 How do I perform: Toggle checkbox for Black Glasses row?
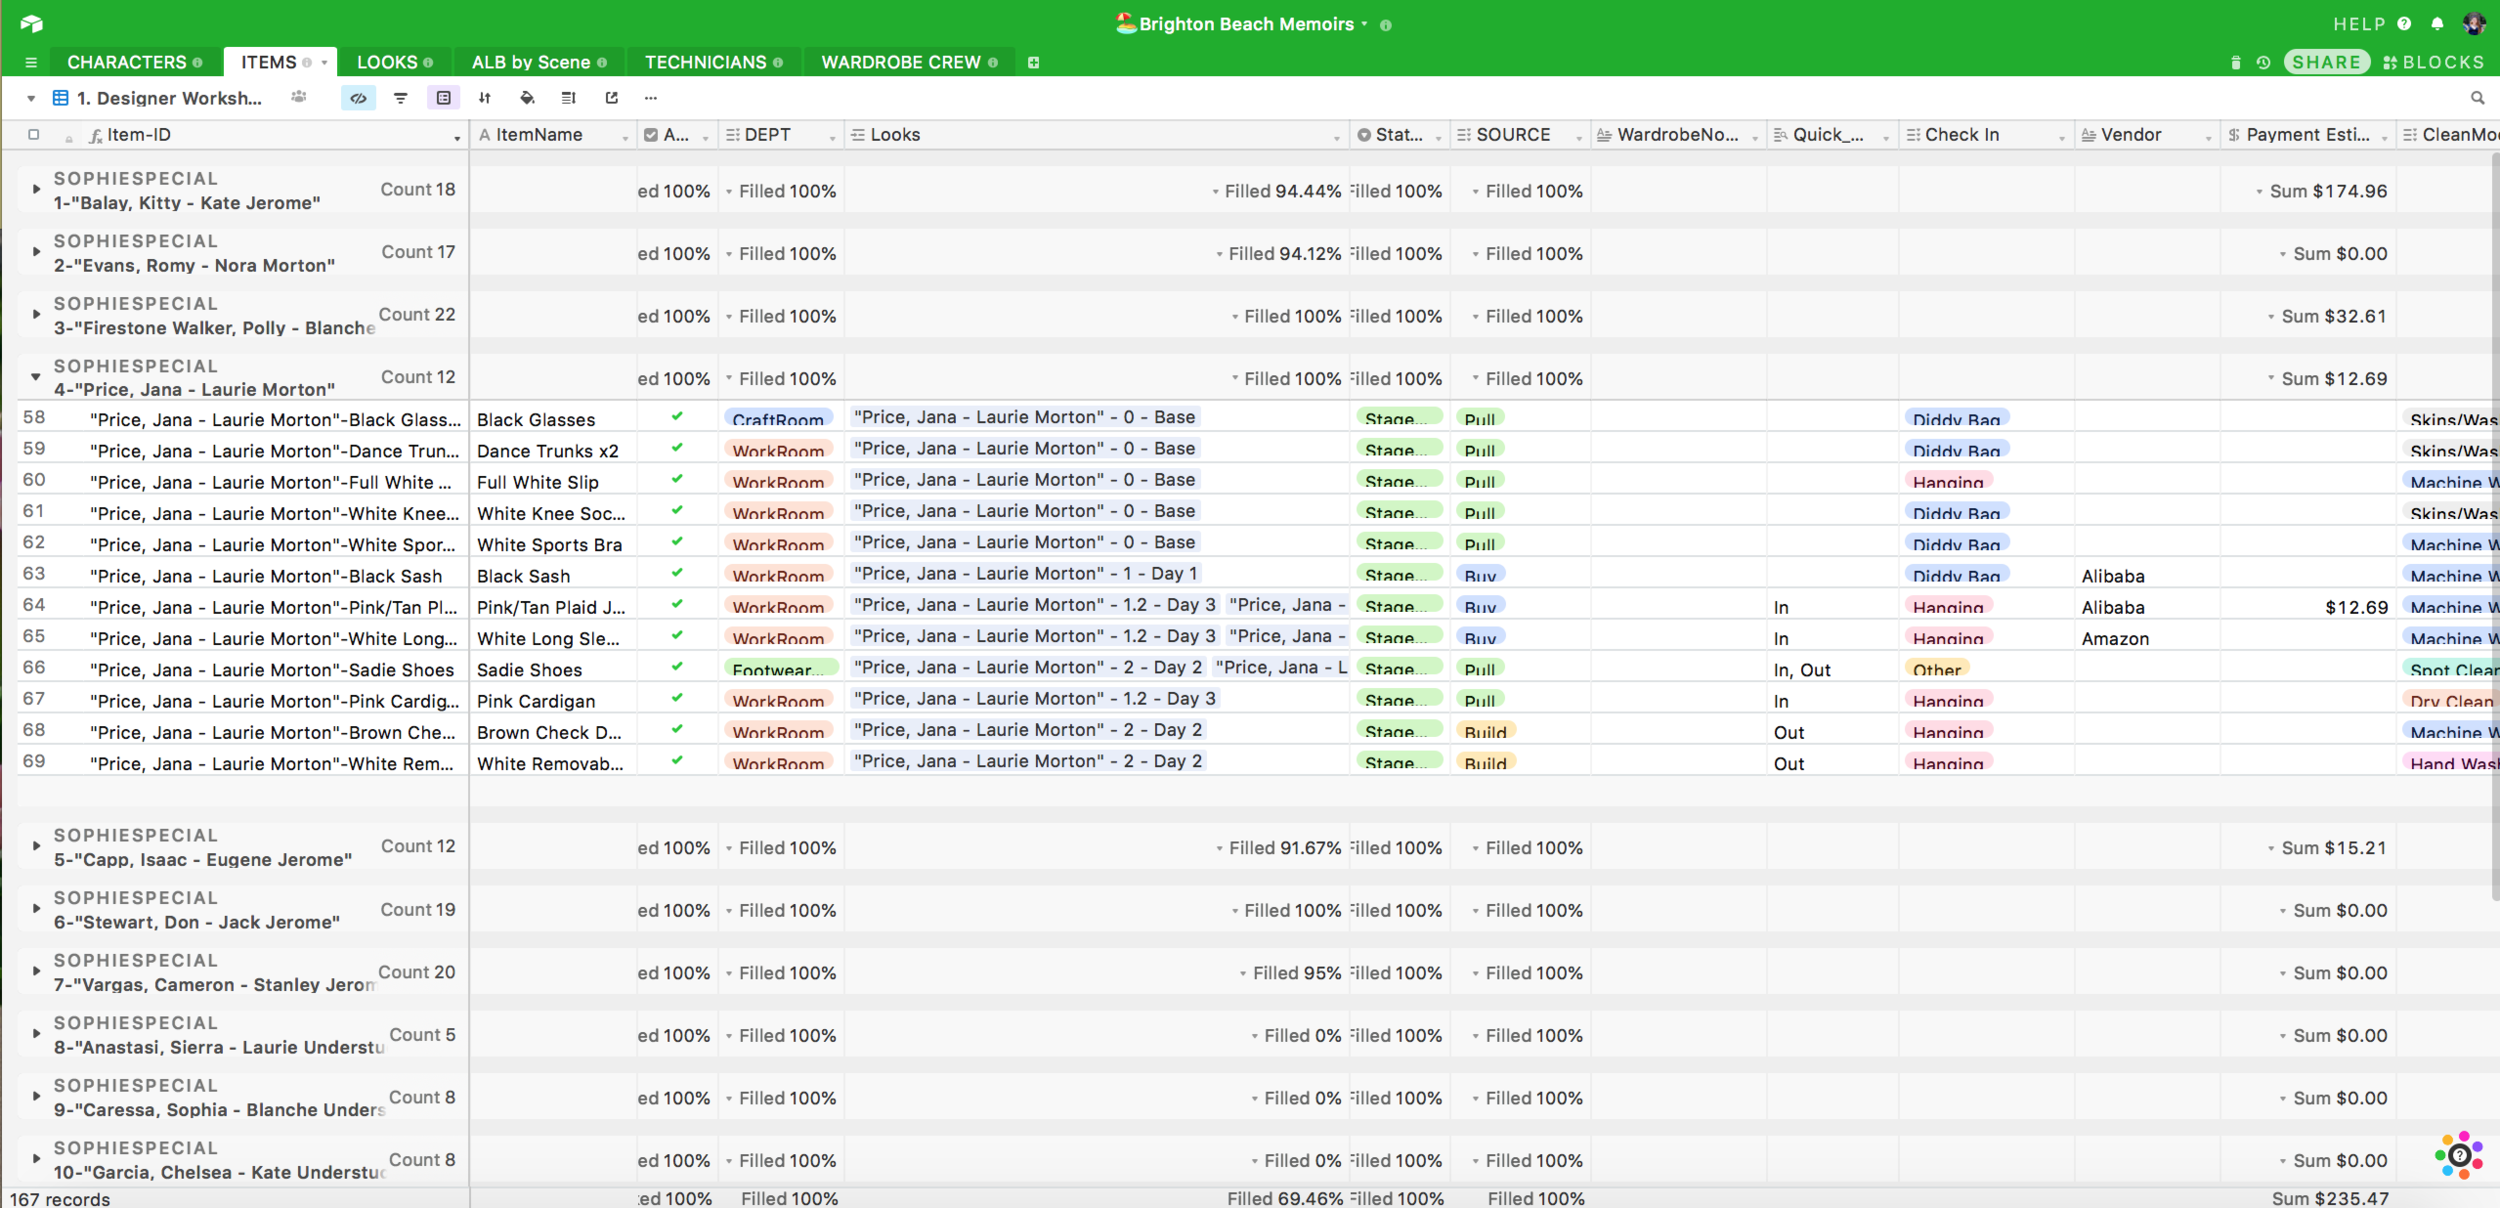point(677,417)
